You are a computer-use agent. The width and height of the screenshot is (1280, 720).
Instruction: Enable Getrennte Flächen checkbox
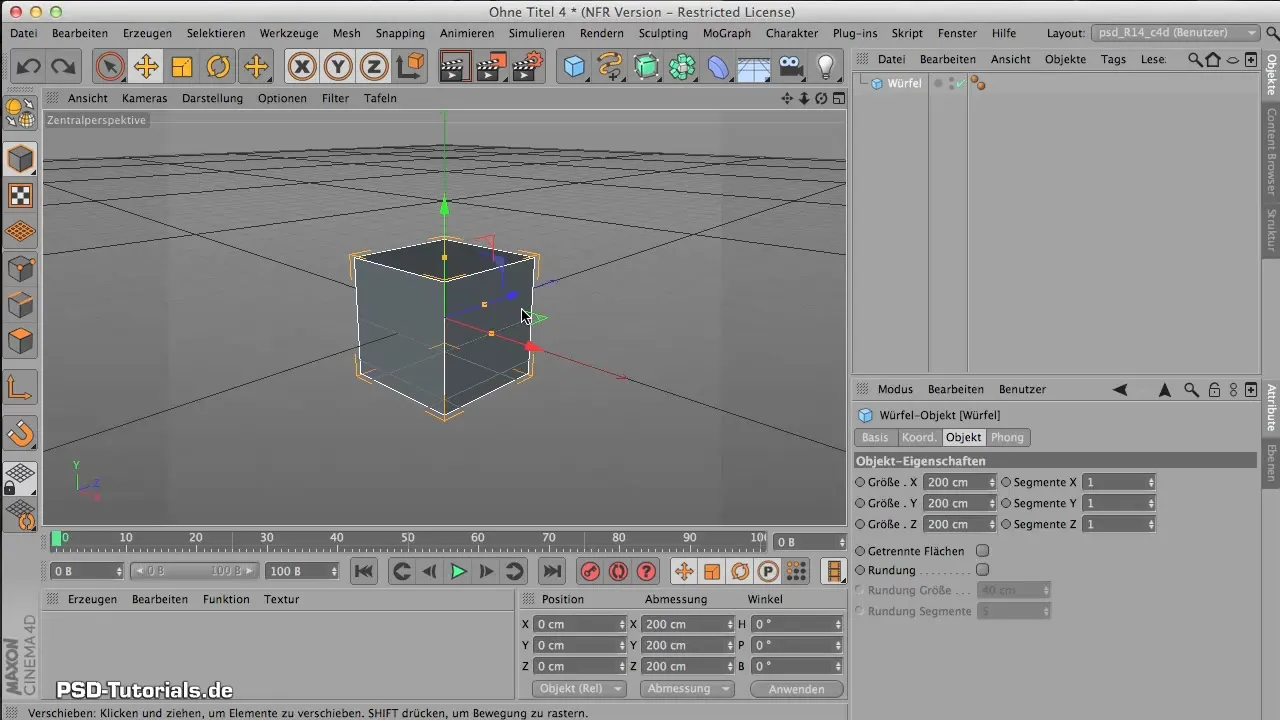pos(982,551)
